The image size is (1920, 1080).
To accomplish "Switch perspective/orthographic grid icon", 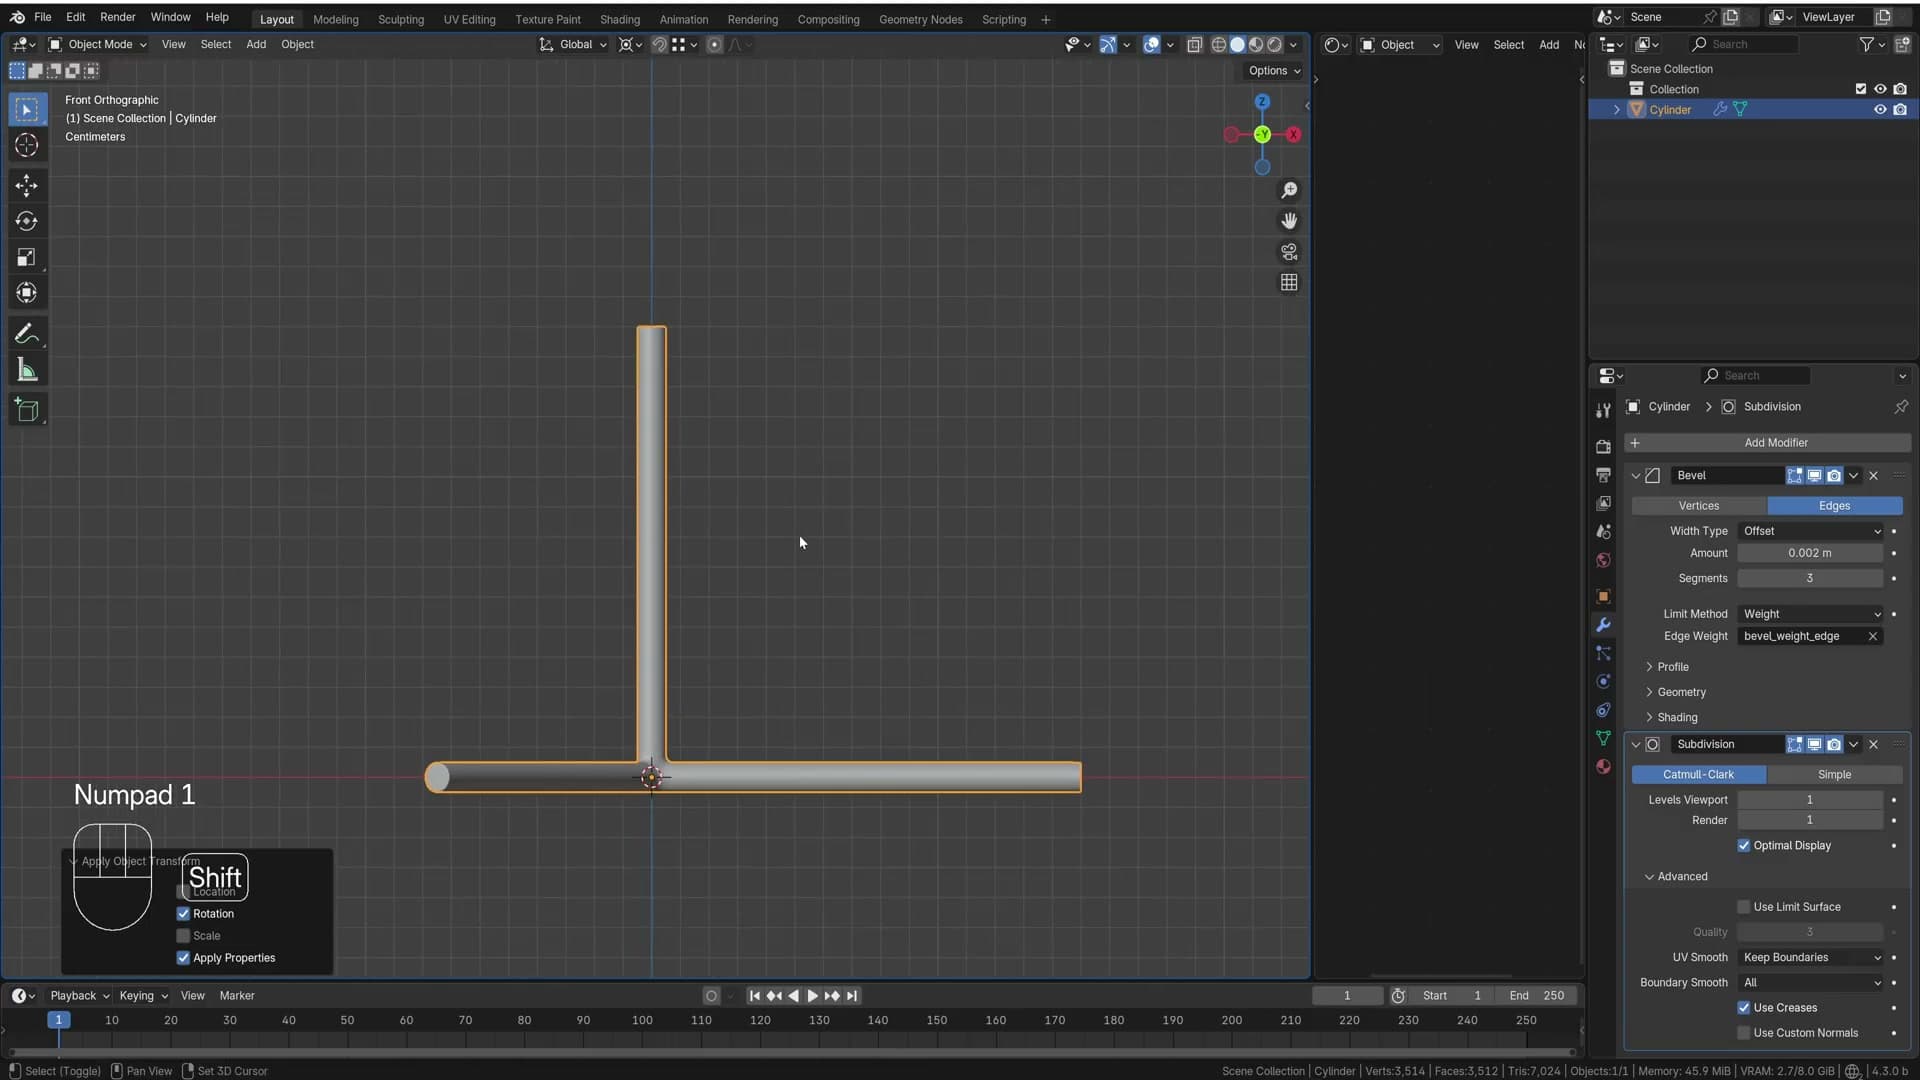I will (x=1289, y=283).
